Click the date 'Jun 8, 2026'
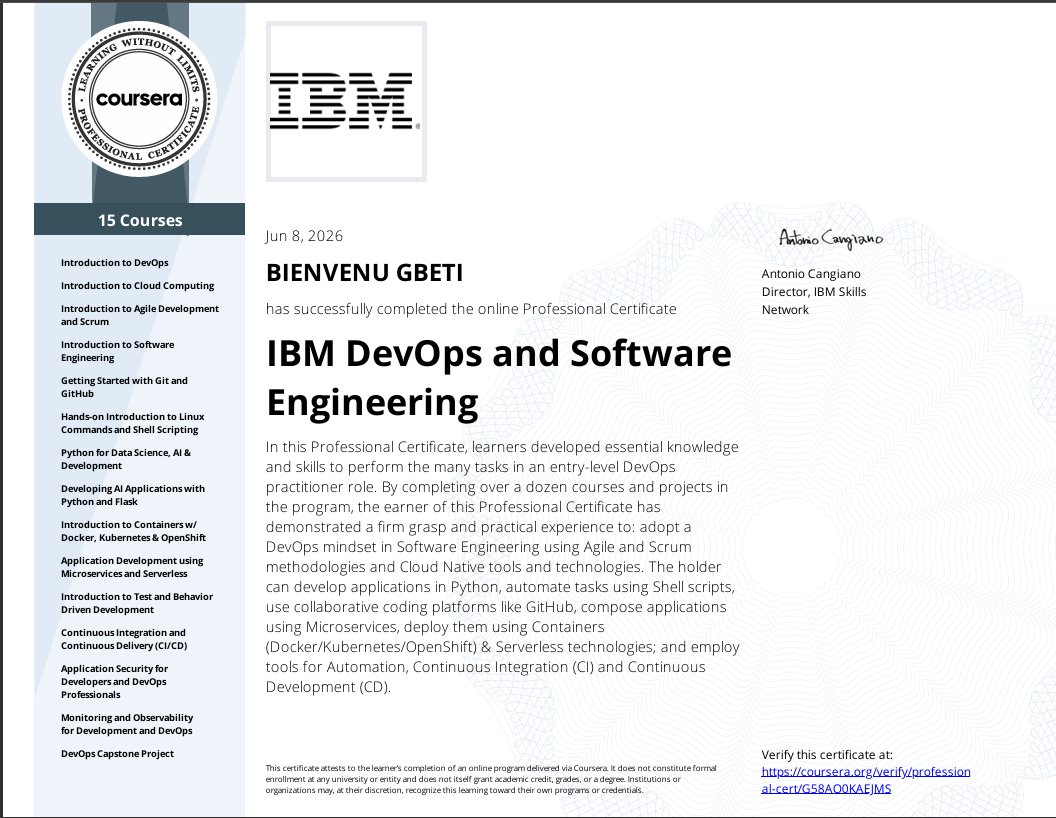Viewport: 1056px width, 818px height. 304,236
